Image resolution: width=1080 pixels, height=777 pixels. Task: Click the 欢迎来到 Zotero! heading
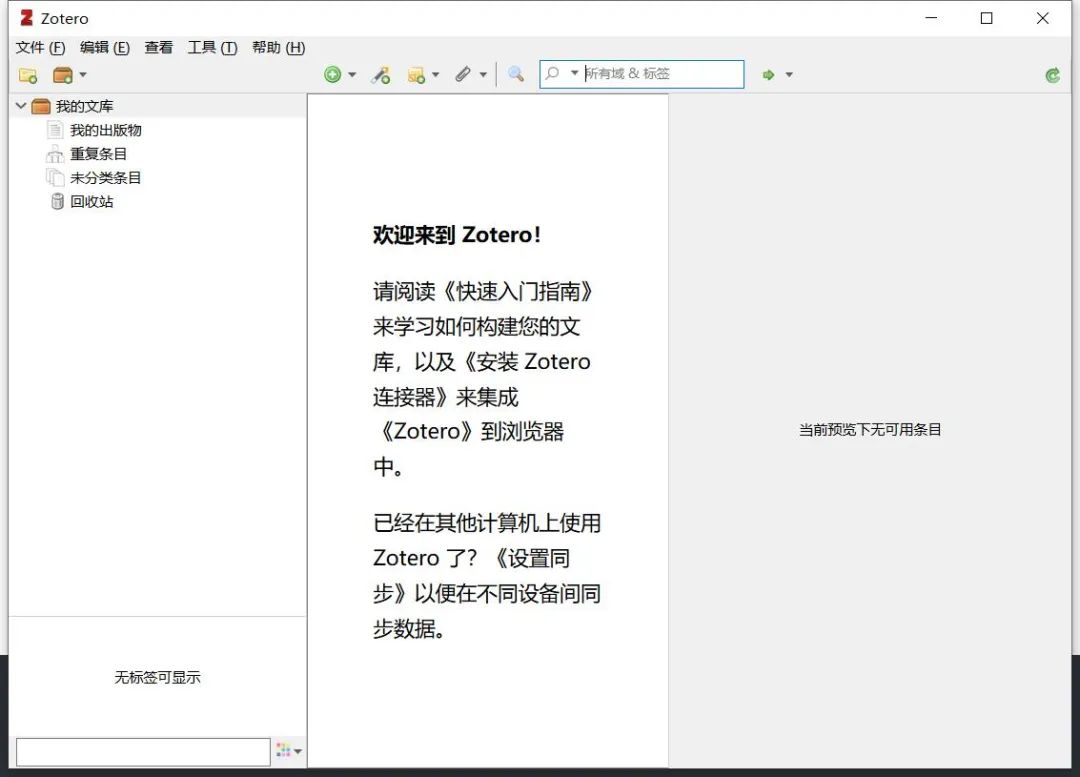click(x=457, y=235)
